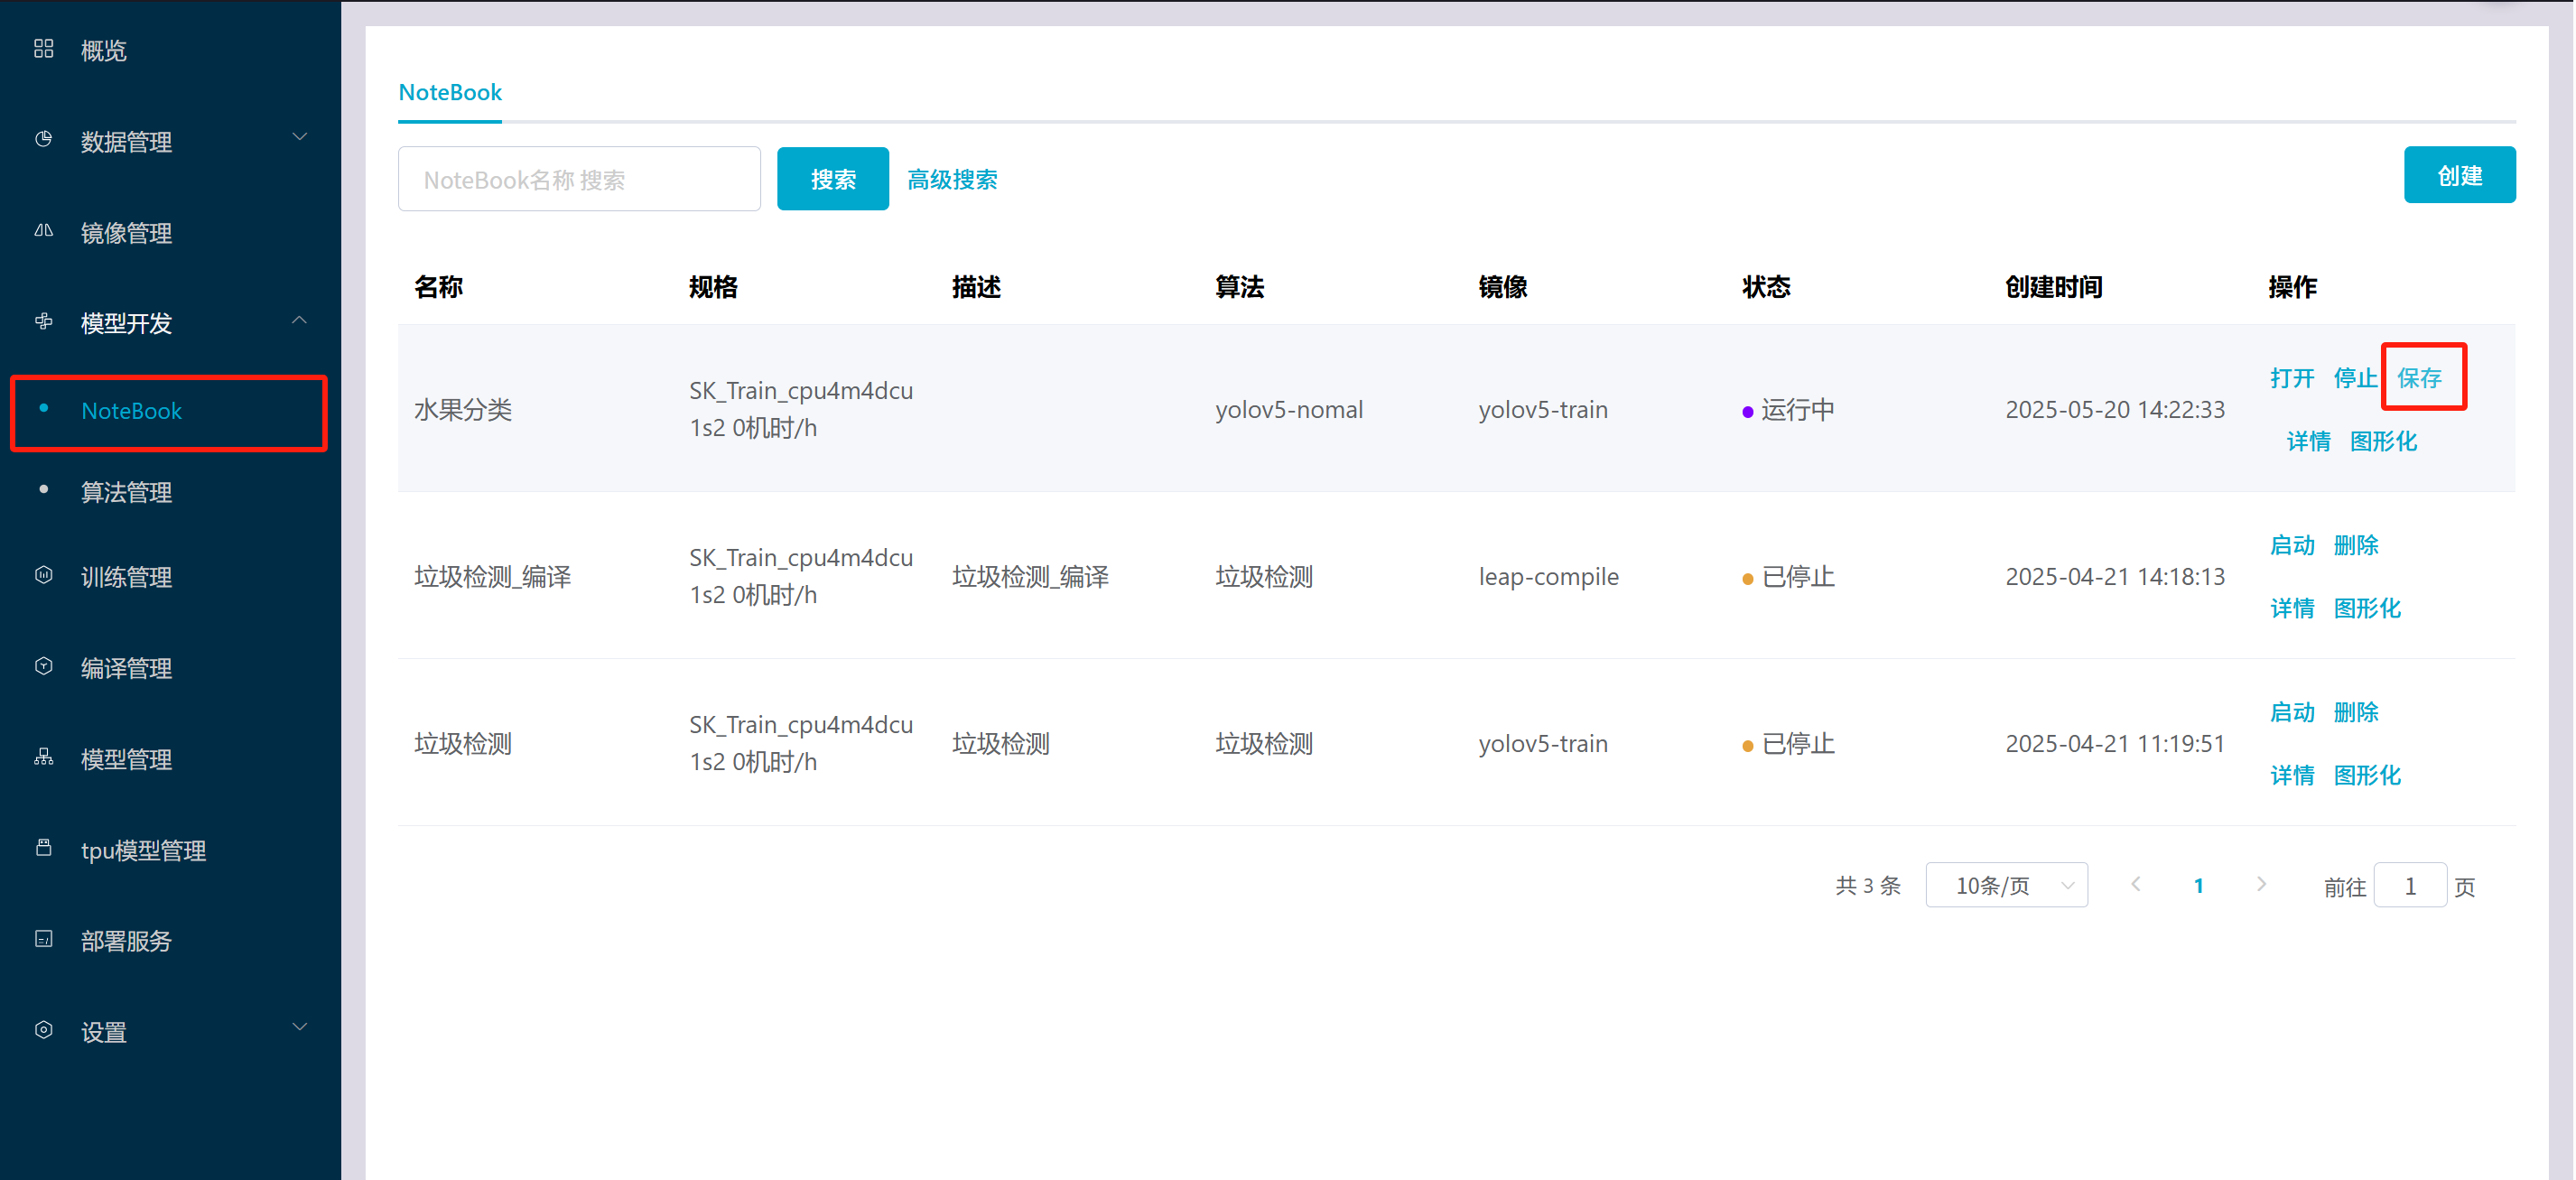Click the 编译管理 sidebar icon
Viewport: 2576px width, 1180px height.
pyautogui.click(x=43, y=666)
